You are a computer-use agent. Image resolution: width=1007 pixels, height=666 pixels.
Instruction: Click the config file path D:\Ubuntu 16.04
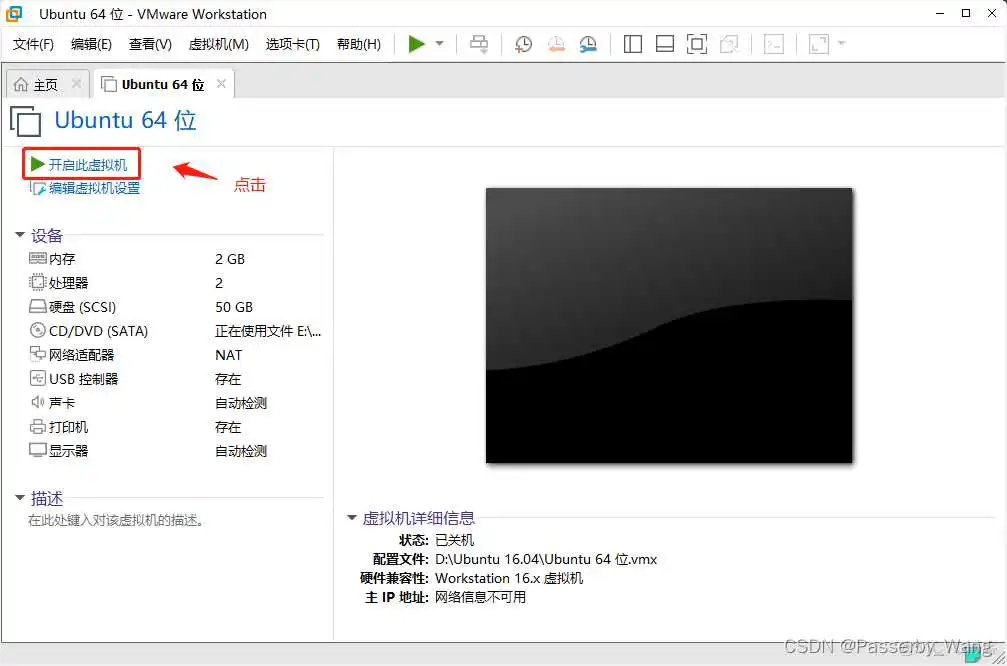(546, 559)
